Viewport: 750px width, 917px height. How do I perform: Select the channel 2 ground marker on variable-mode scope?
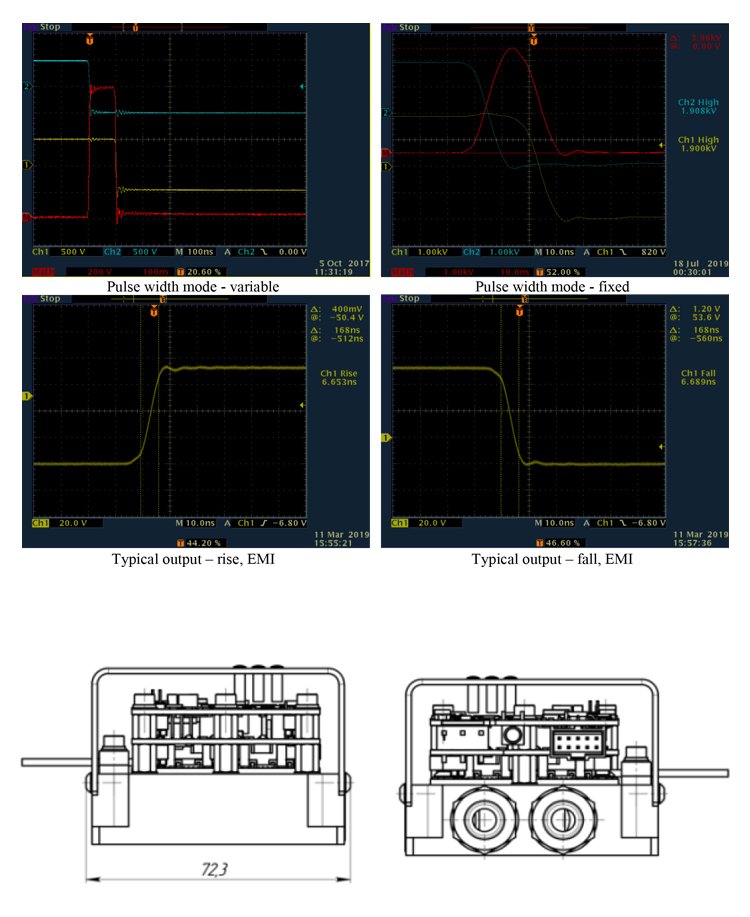pos(28,88)
